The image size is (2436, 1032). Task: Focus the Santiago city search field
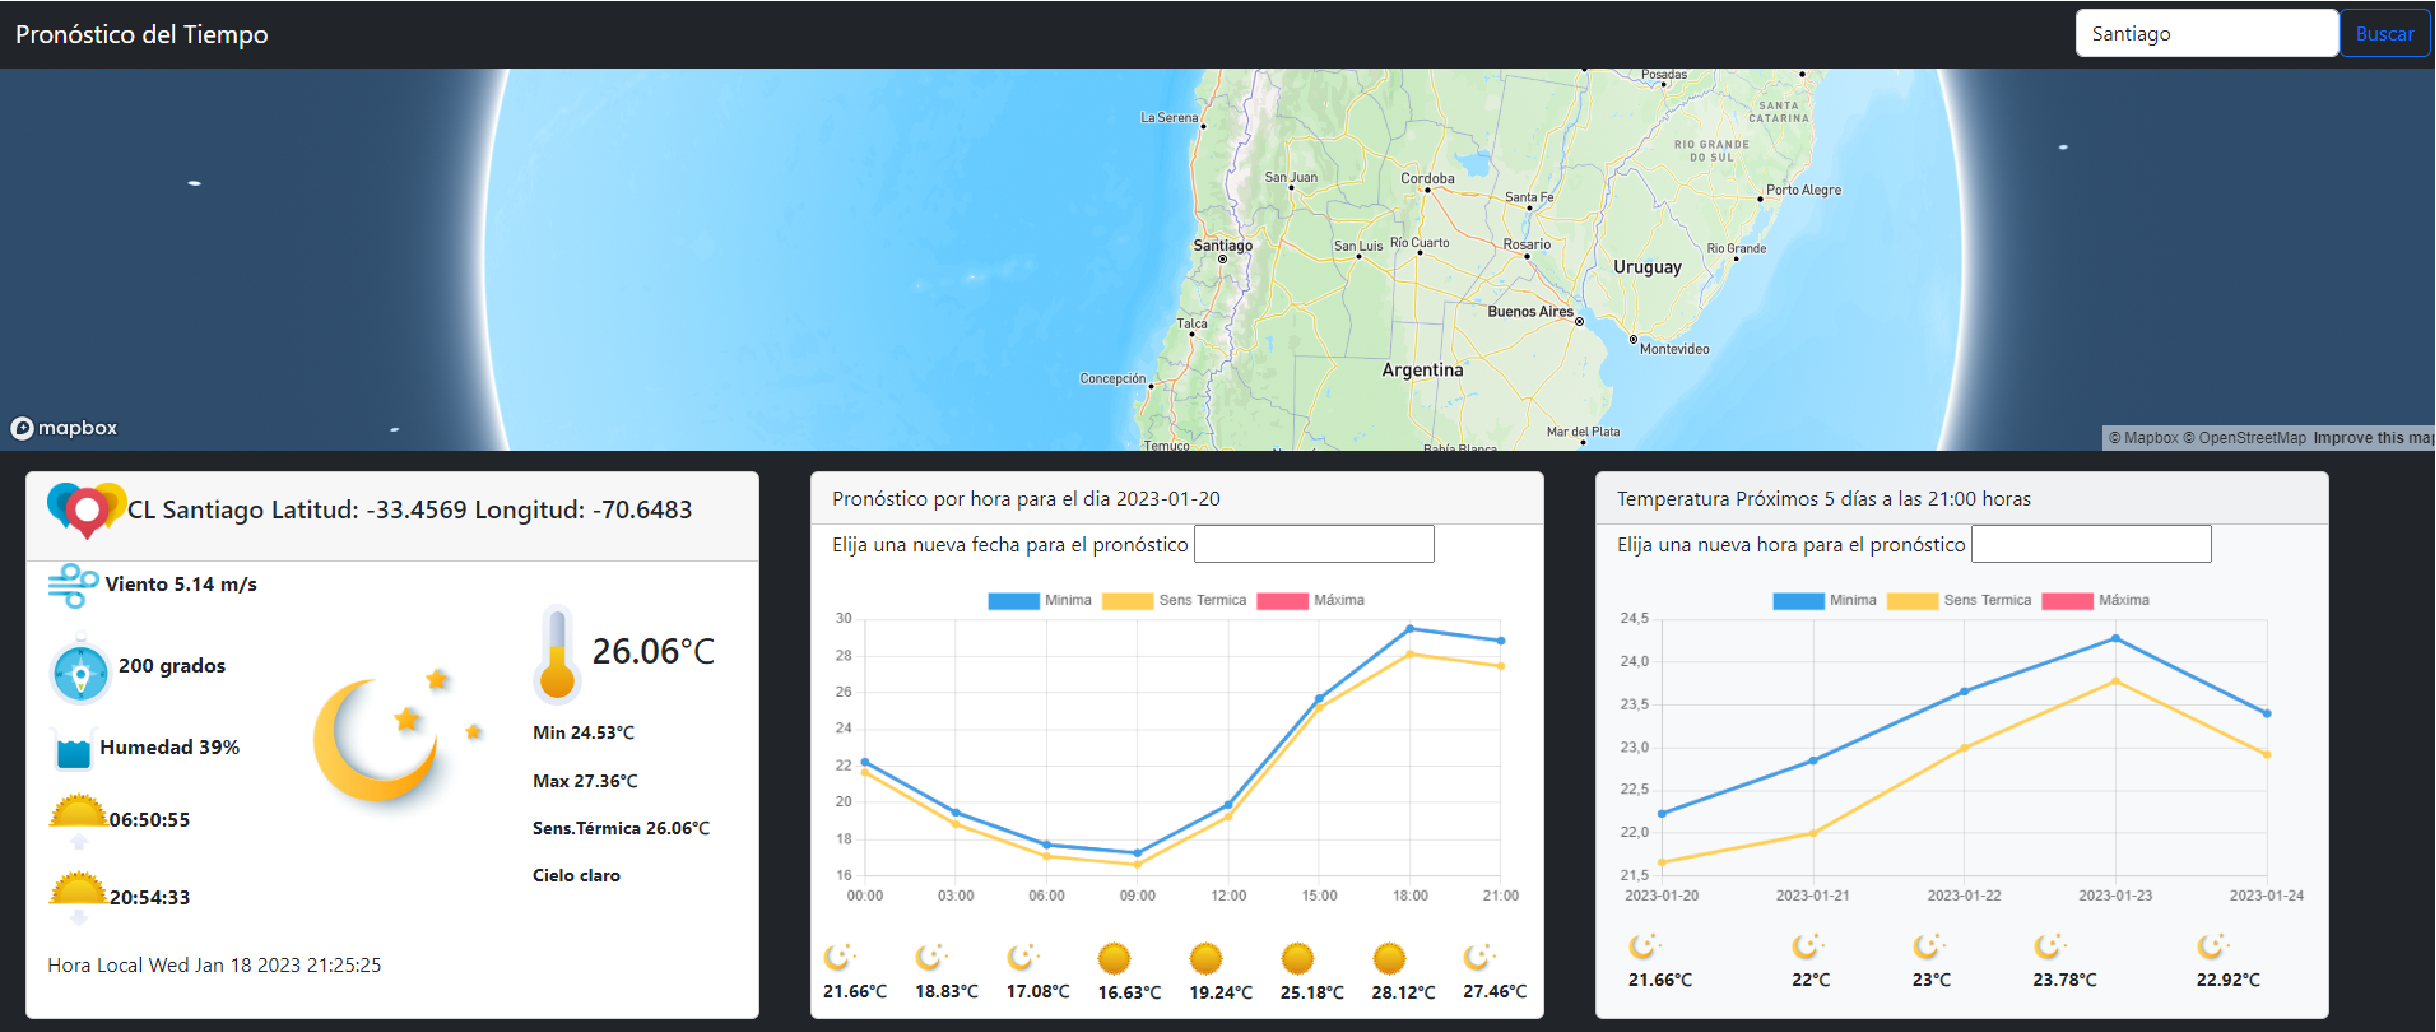(x=2207, y=34)
